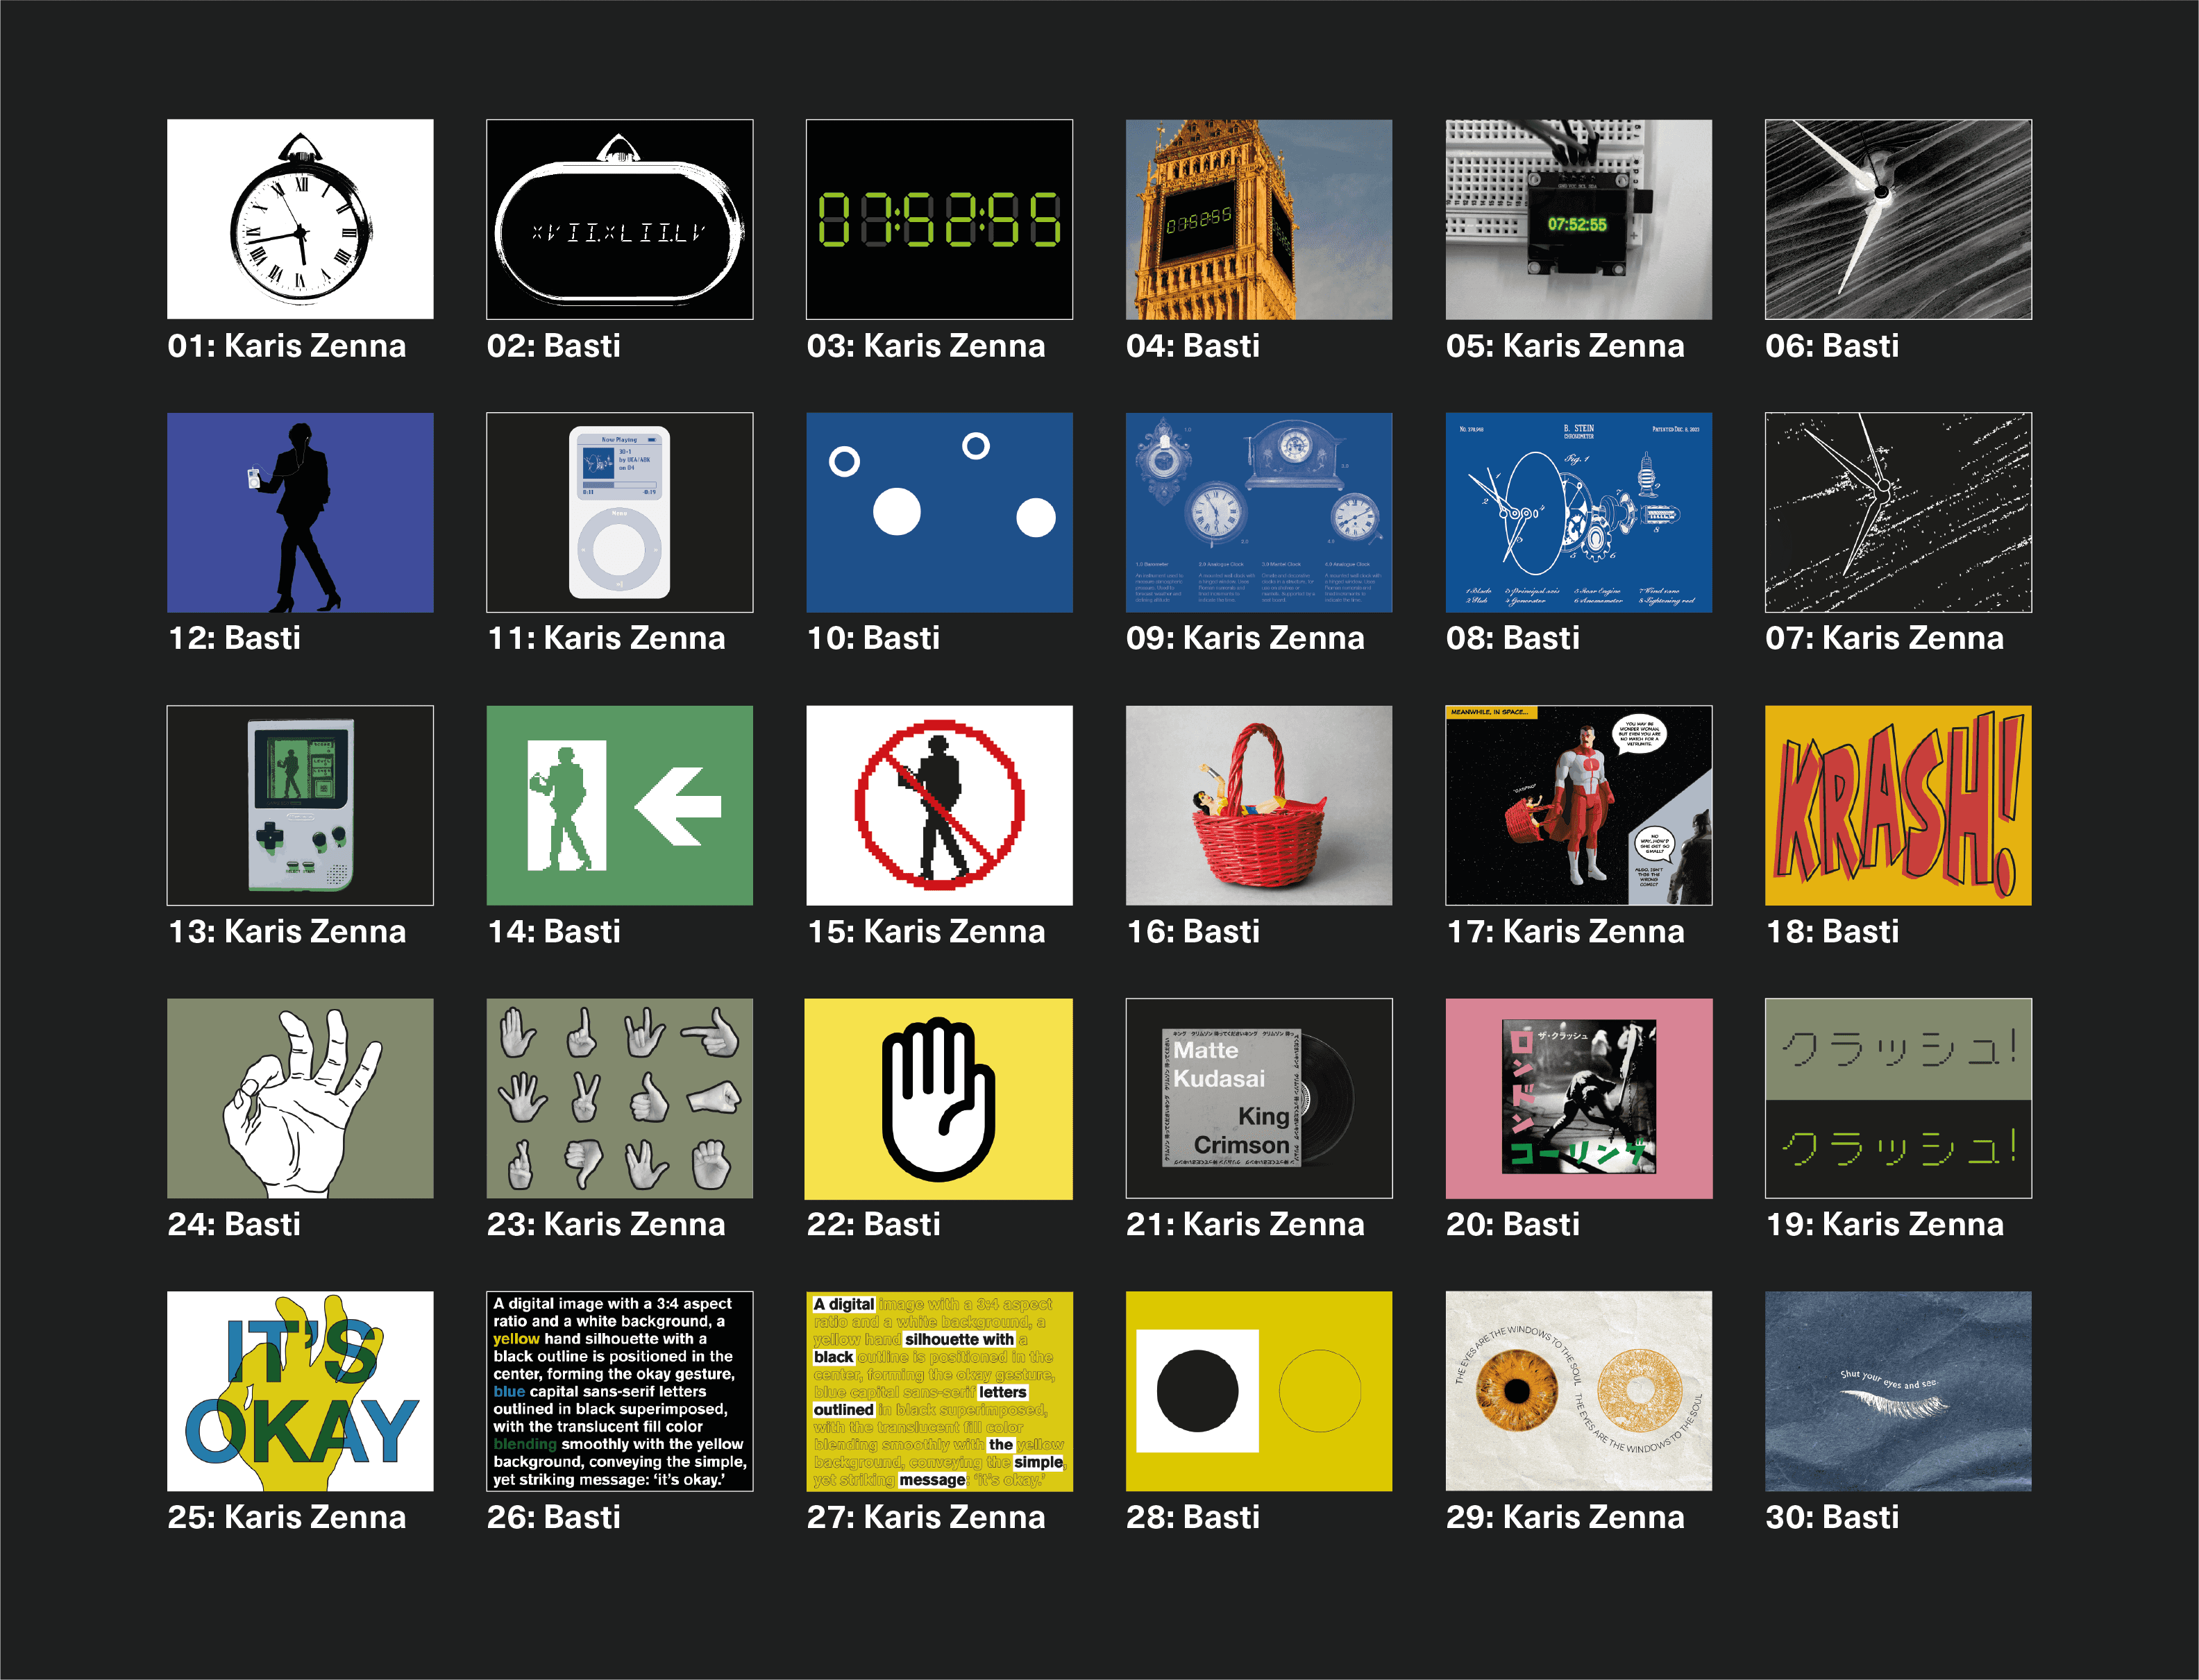2199x1680 pixels.
Task: Click the white iPod thumbnail
Action: click(x=620, y=512)
